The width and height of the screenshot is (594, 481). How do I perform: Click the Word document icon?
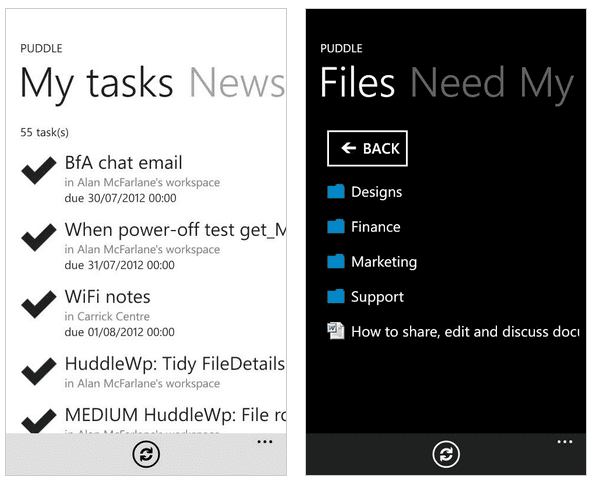click(x=336, y=331)
